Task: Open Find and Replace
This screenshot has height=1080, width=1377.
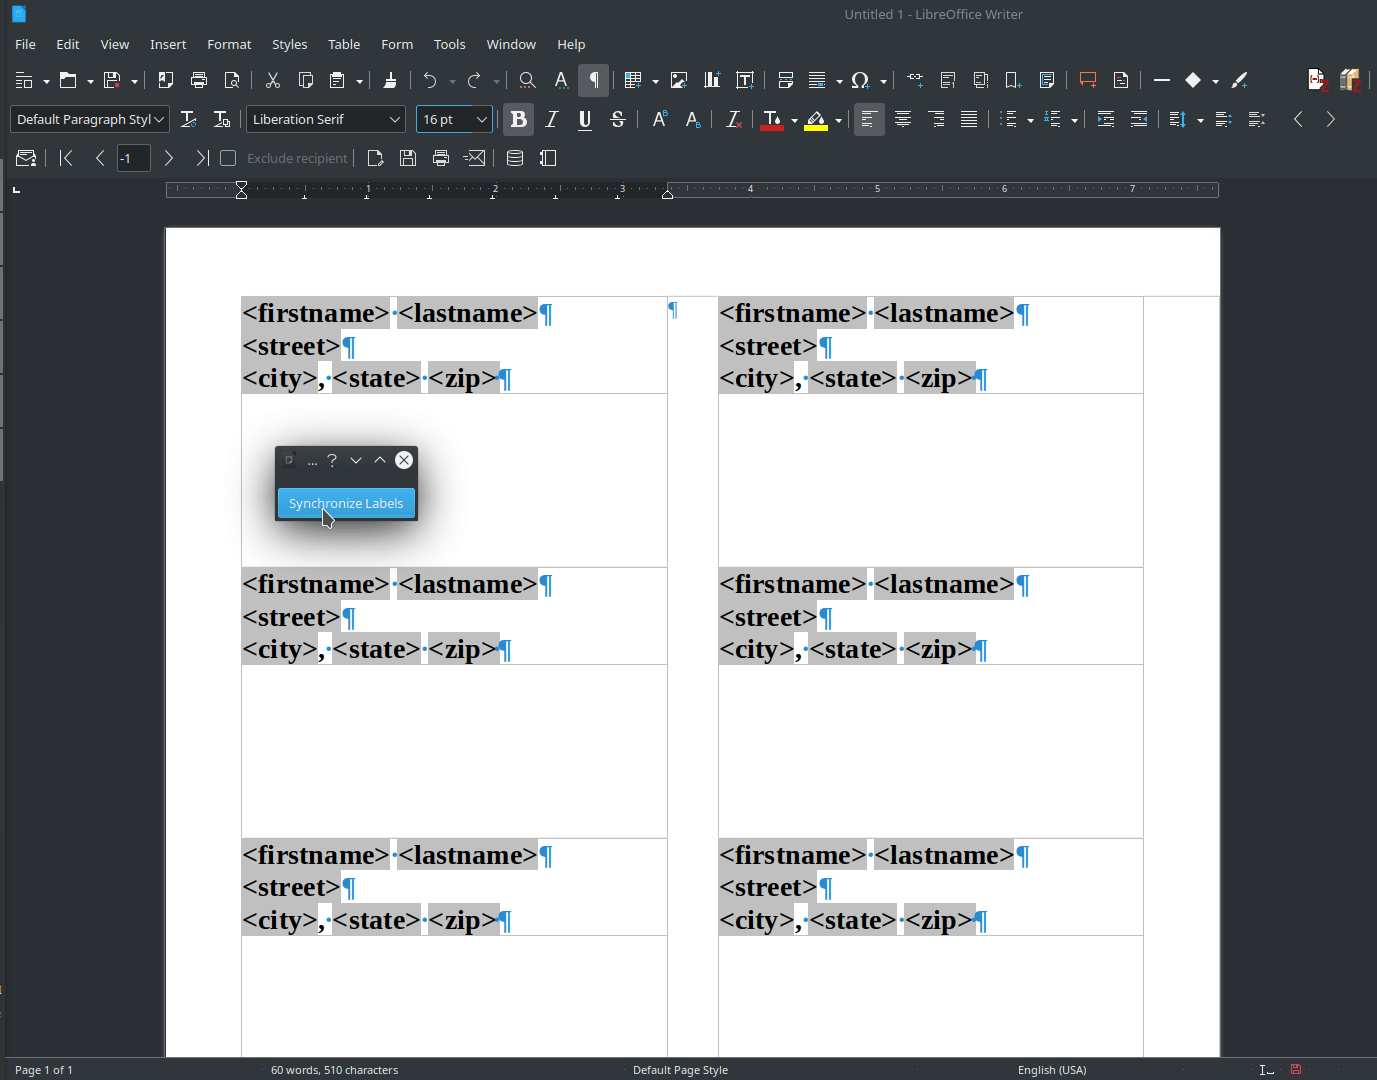Action: pyautogui.click(x=527, y=80)
